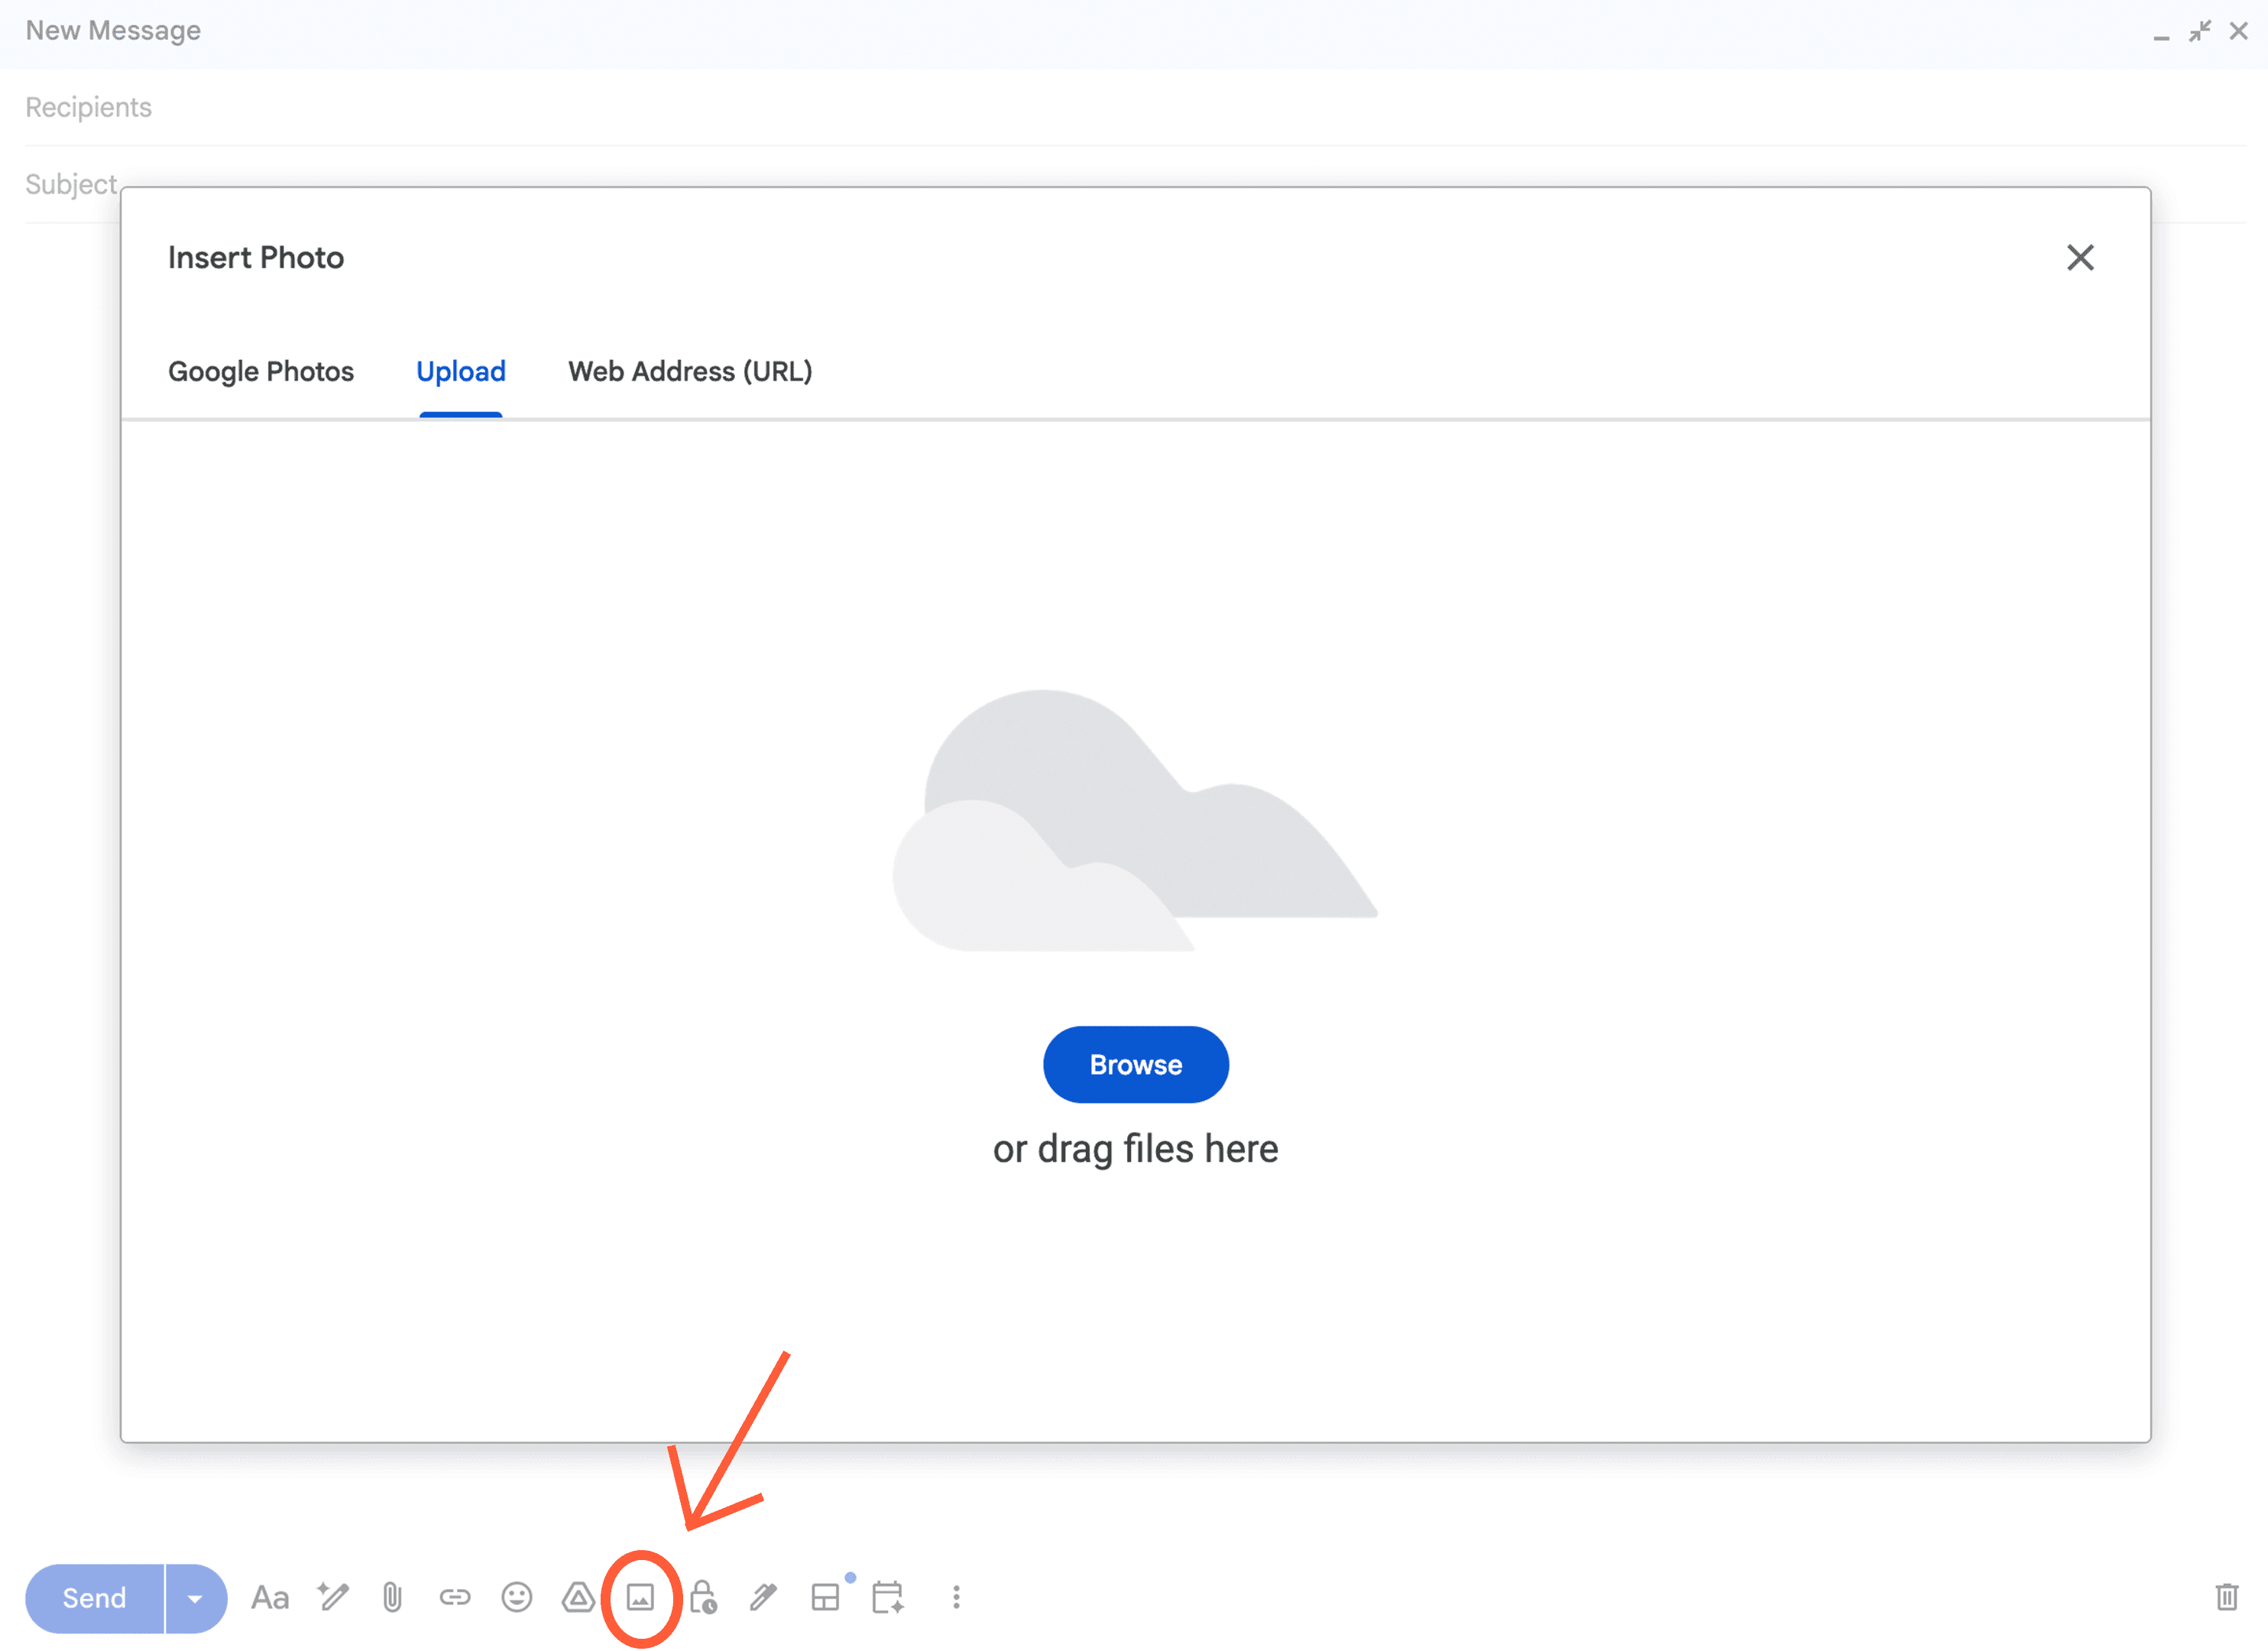This screenshot has width=2268, height=1651.
Task: Open the Web Address (URL) tab
Action: 690,371
